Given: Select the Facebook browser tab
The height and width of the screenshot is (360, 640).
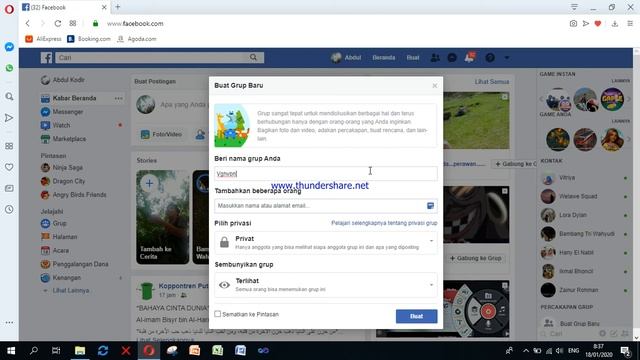Looking at the screenshot, I should [64, 7].
